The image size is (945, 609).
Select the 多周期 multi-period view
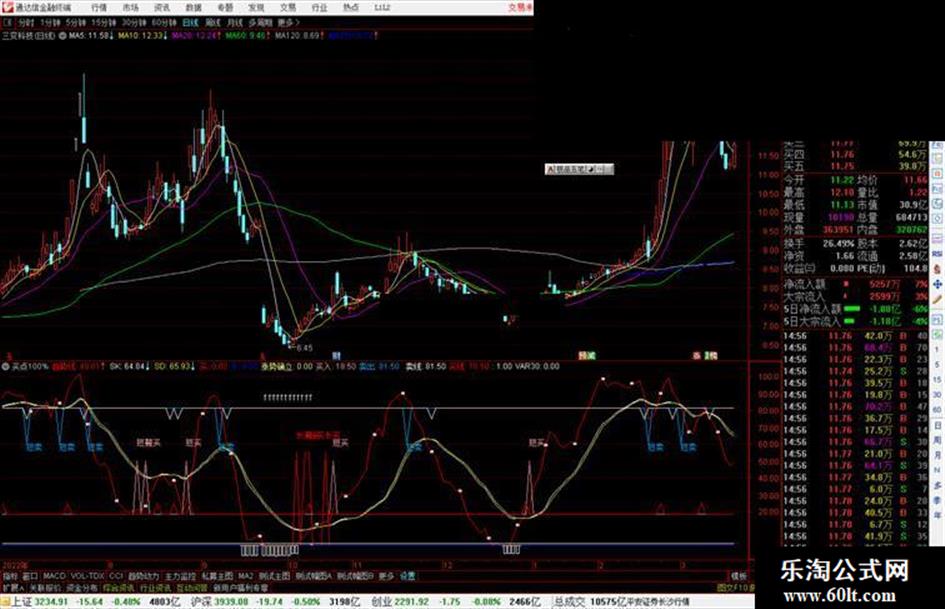coord(260,23)
